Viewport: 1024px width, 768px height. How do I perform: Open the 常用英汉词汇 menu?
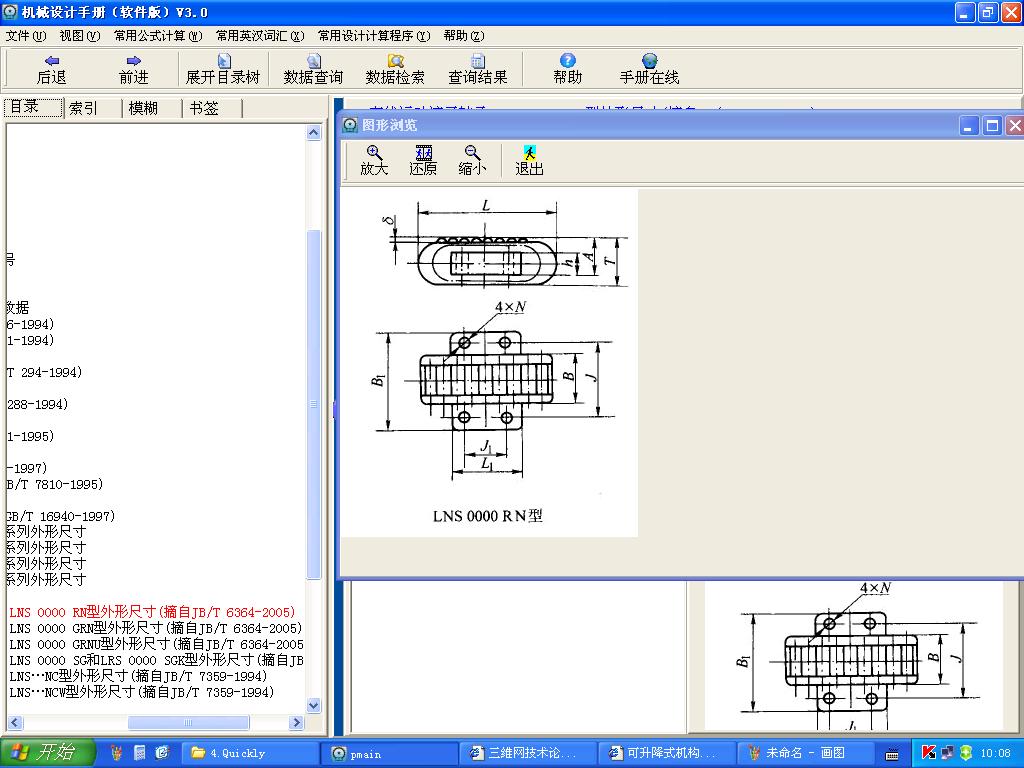pyautogui.click(x=260, y=35)
